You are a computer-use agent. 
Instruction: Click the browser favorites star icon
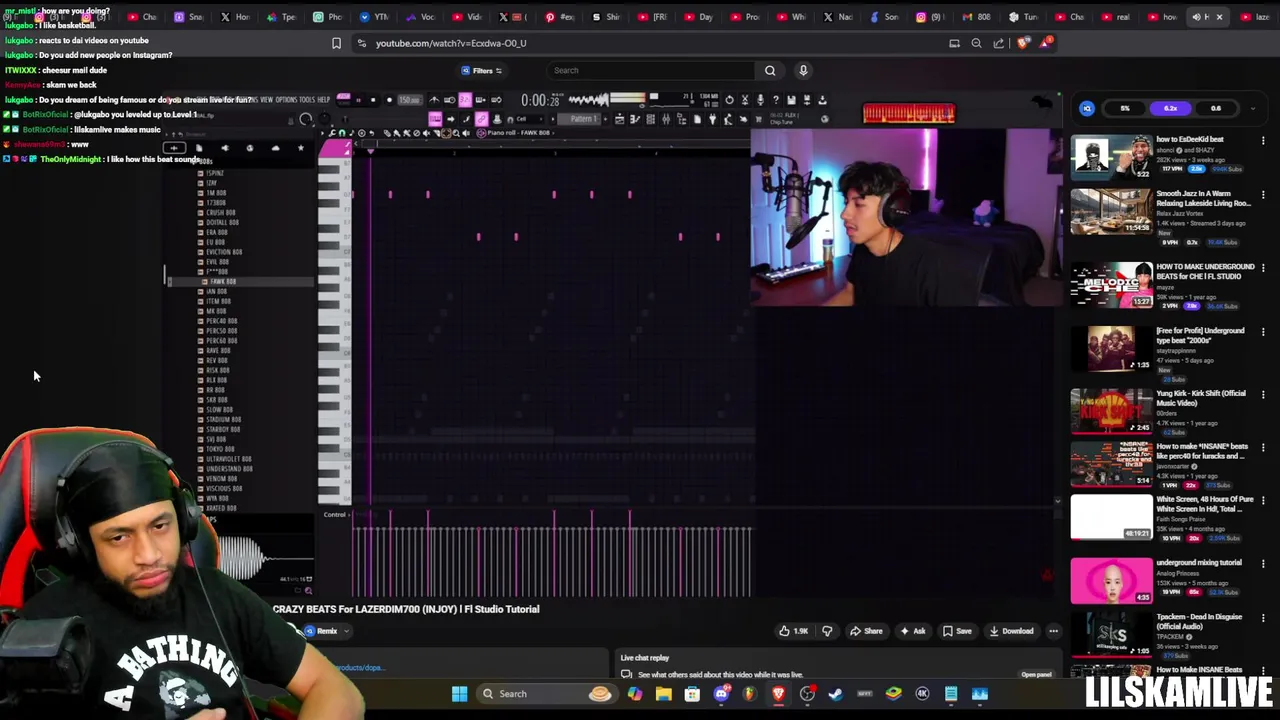[300, 148]
